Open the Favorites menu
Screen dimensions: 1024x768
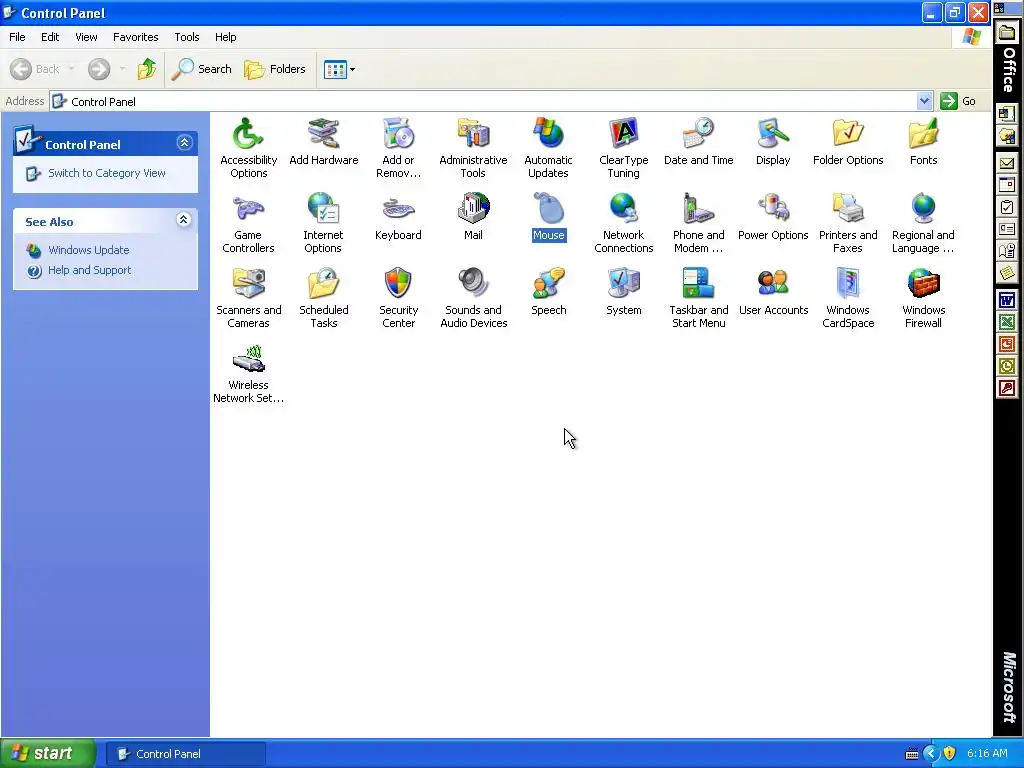(x=135, y=37)
